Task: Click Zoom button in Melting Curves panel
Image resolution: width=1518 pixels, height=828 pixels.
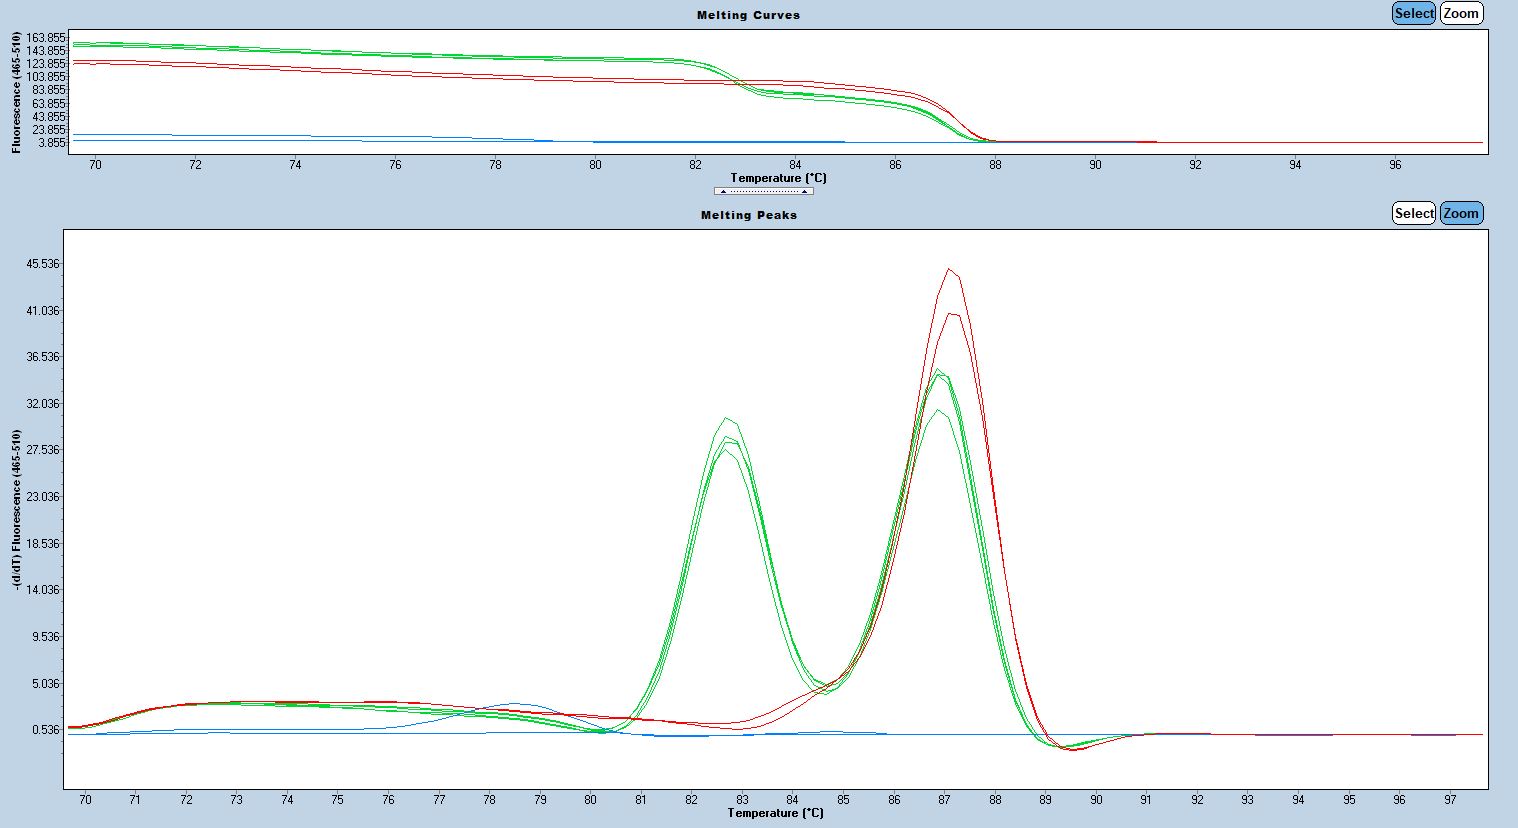Action: click(x=1461, y=13)
